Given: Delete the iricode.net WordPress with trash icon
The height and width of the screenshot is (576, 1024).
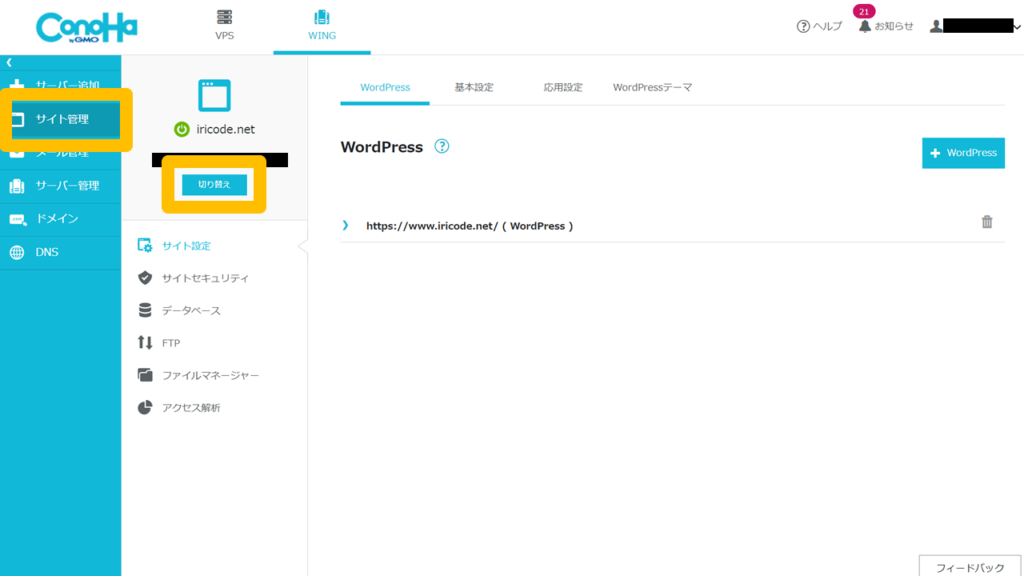Looking at the screenshot, I should [987, 222].
